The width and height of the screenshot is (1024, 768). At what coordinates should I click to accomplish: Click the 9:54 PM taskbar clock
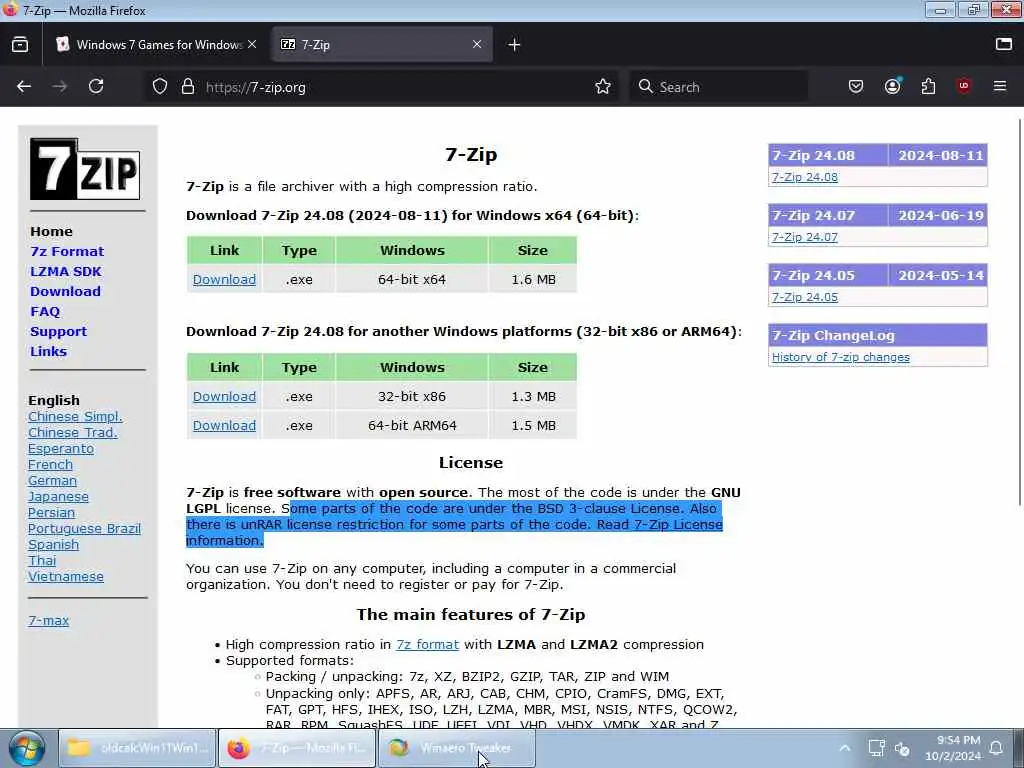[953, 748]
